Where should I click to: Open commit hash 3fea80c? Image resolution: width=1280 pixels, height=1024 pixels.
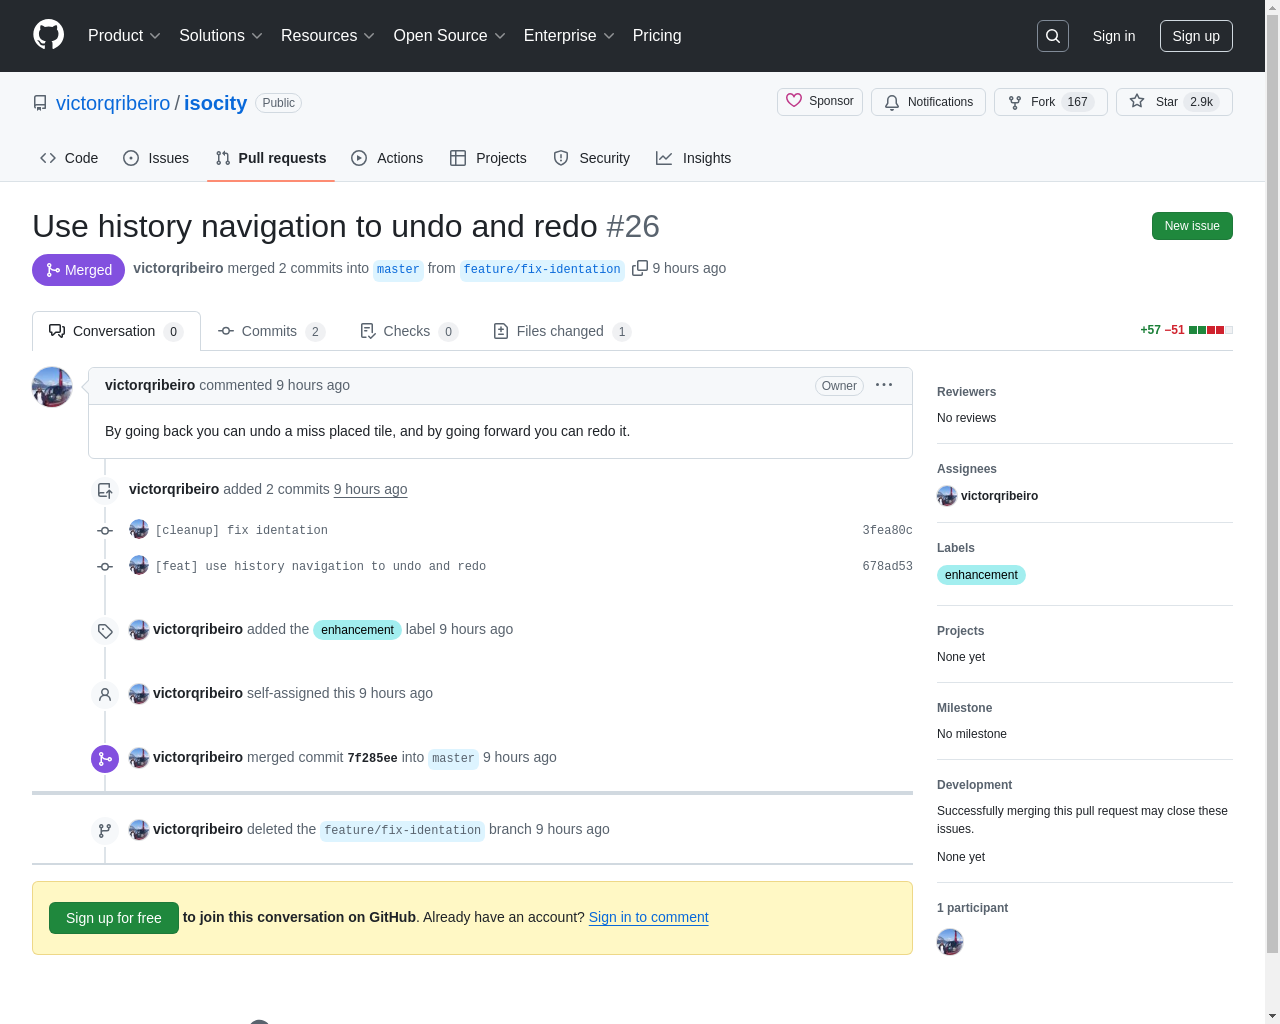[887, 530]
